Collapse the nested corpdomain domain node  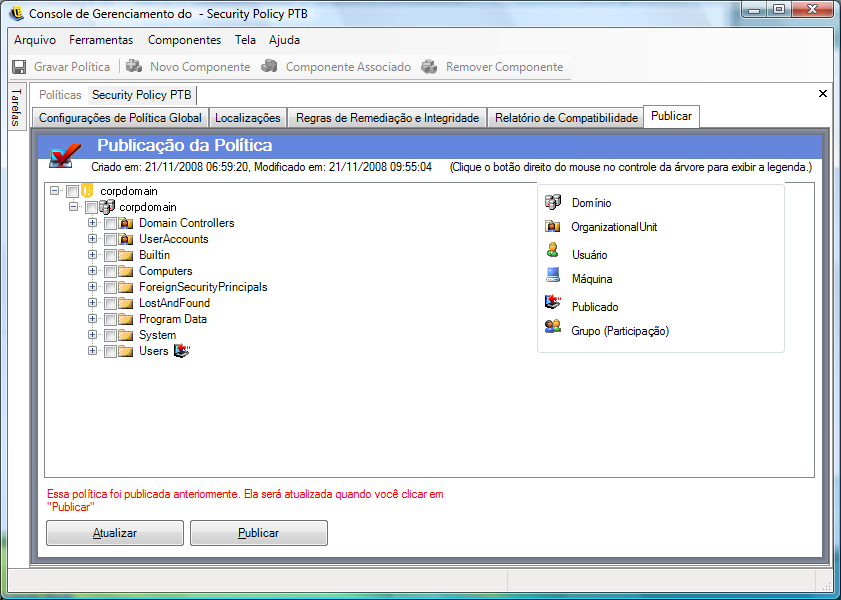[73, 206]
